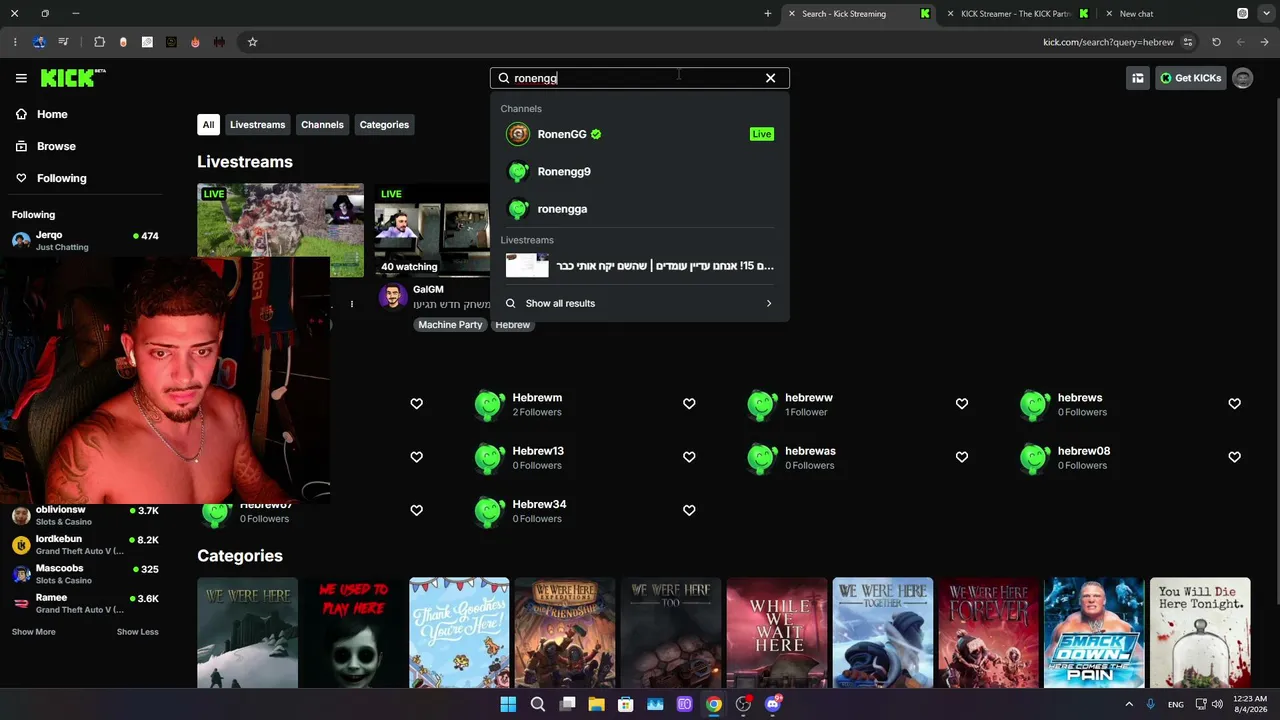The height and width of the screenshot is (720, 1280).
Task: Open the You Will Die Here Tonight category
Action: (1200, 633)
